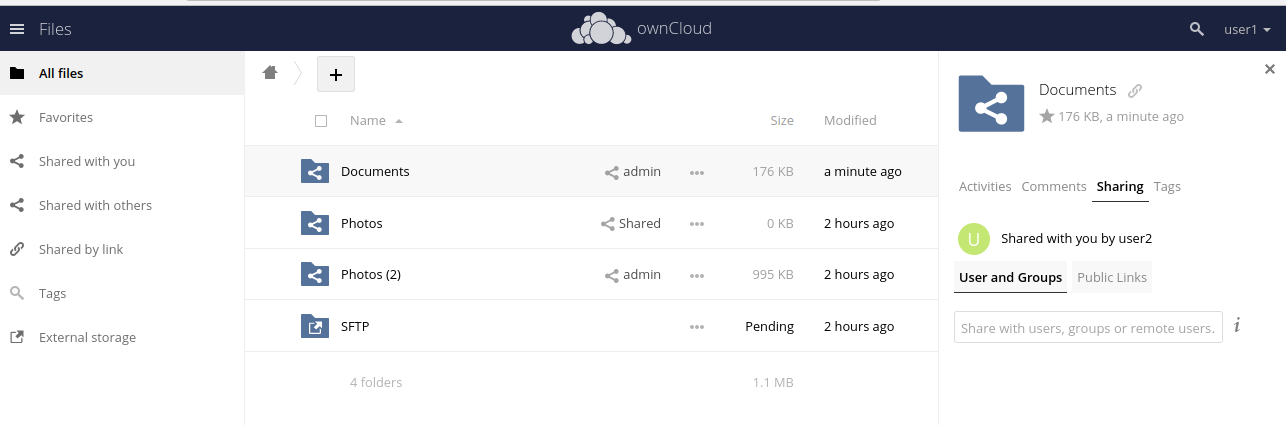Select the Sharing tab
Screen dimensions: 1286x425
[x=1120, y=186]
